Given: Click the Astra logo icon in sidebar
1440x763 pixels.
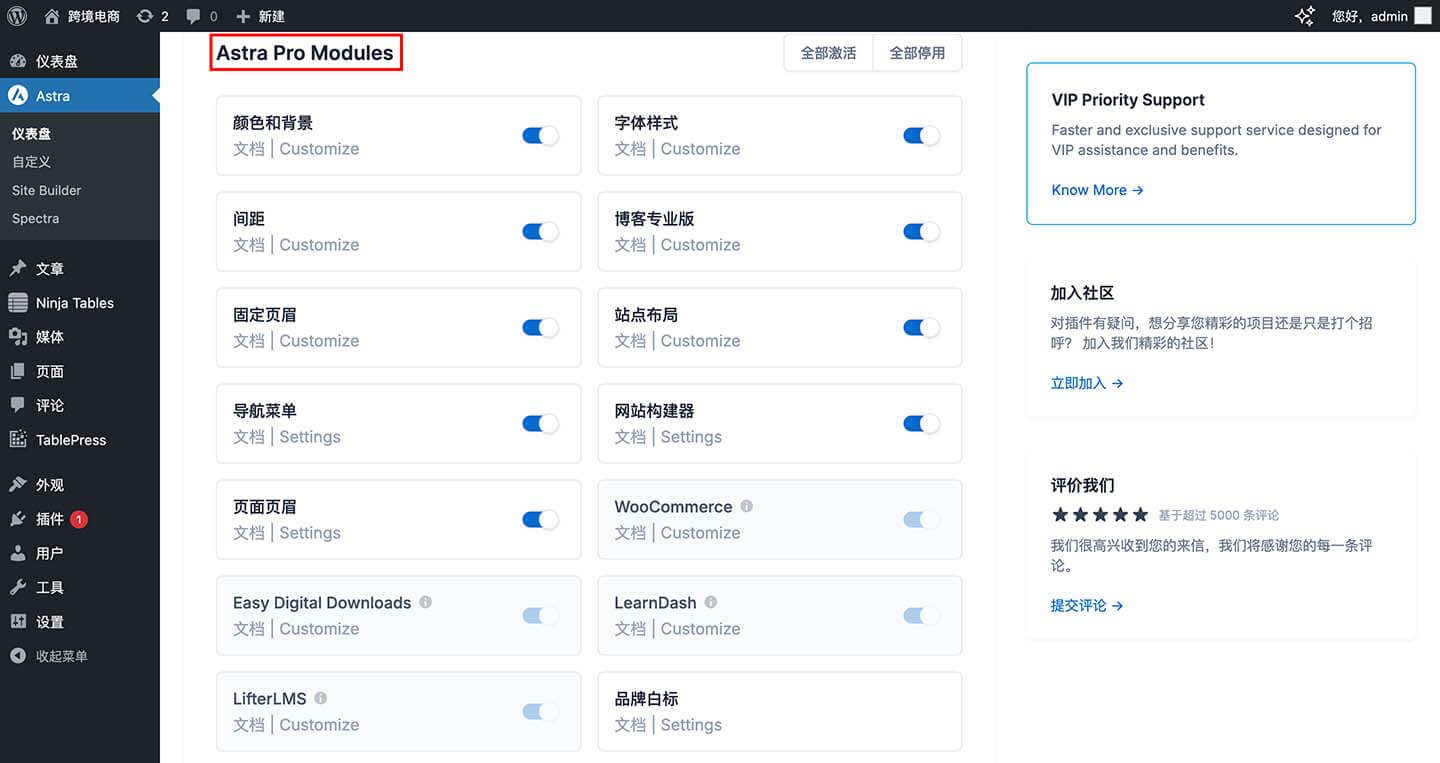Looking at the screenshot, I should click(18, 96).
